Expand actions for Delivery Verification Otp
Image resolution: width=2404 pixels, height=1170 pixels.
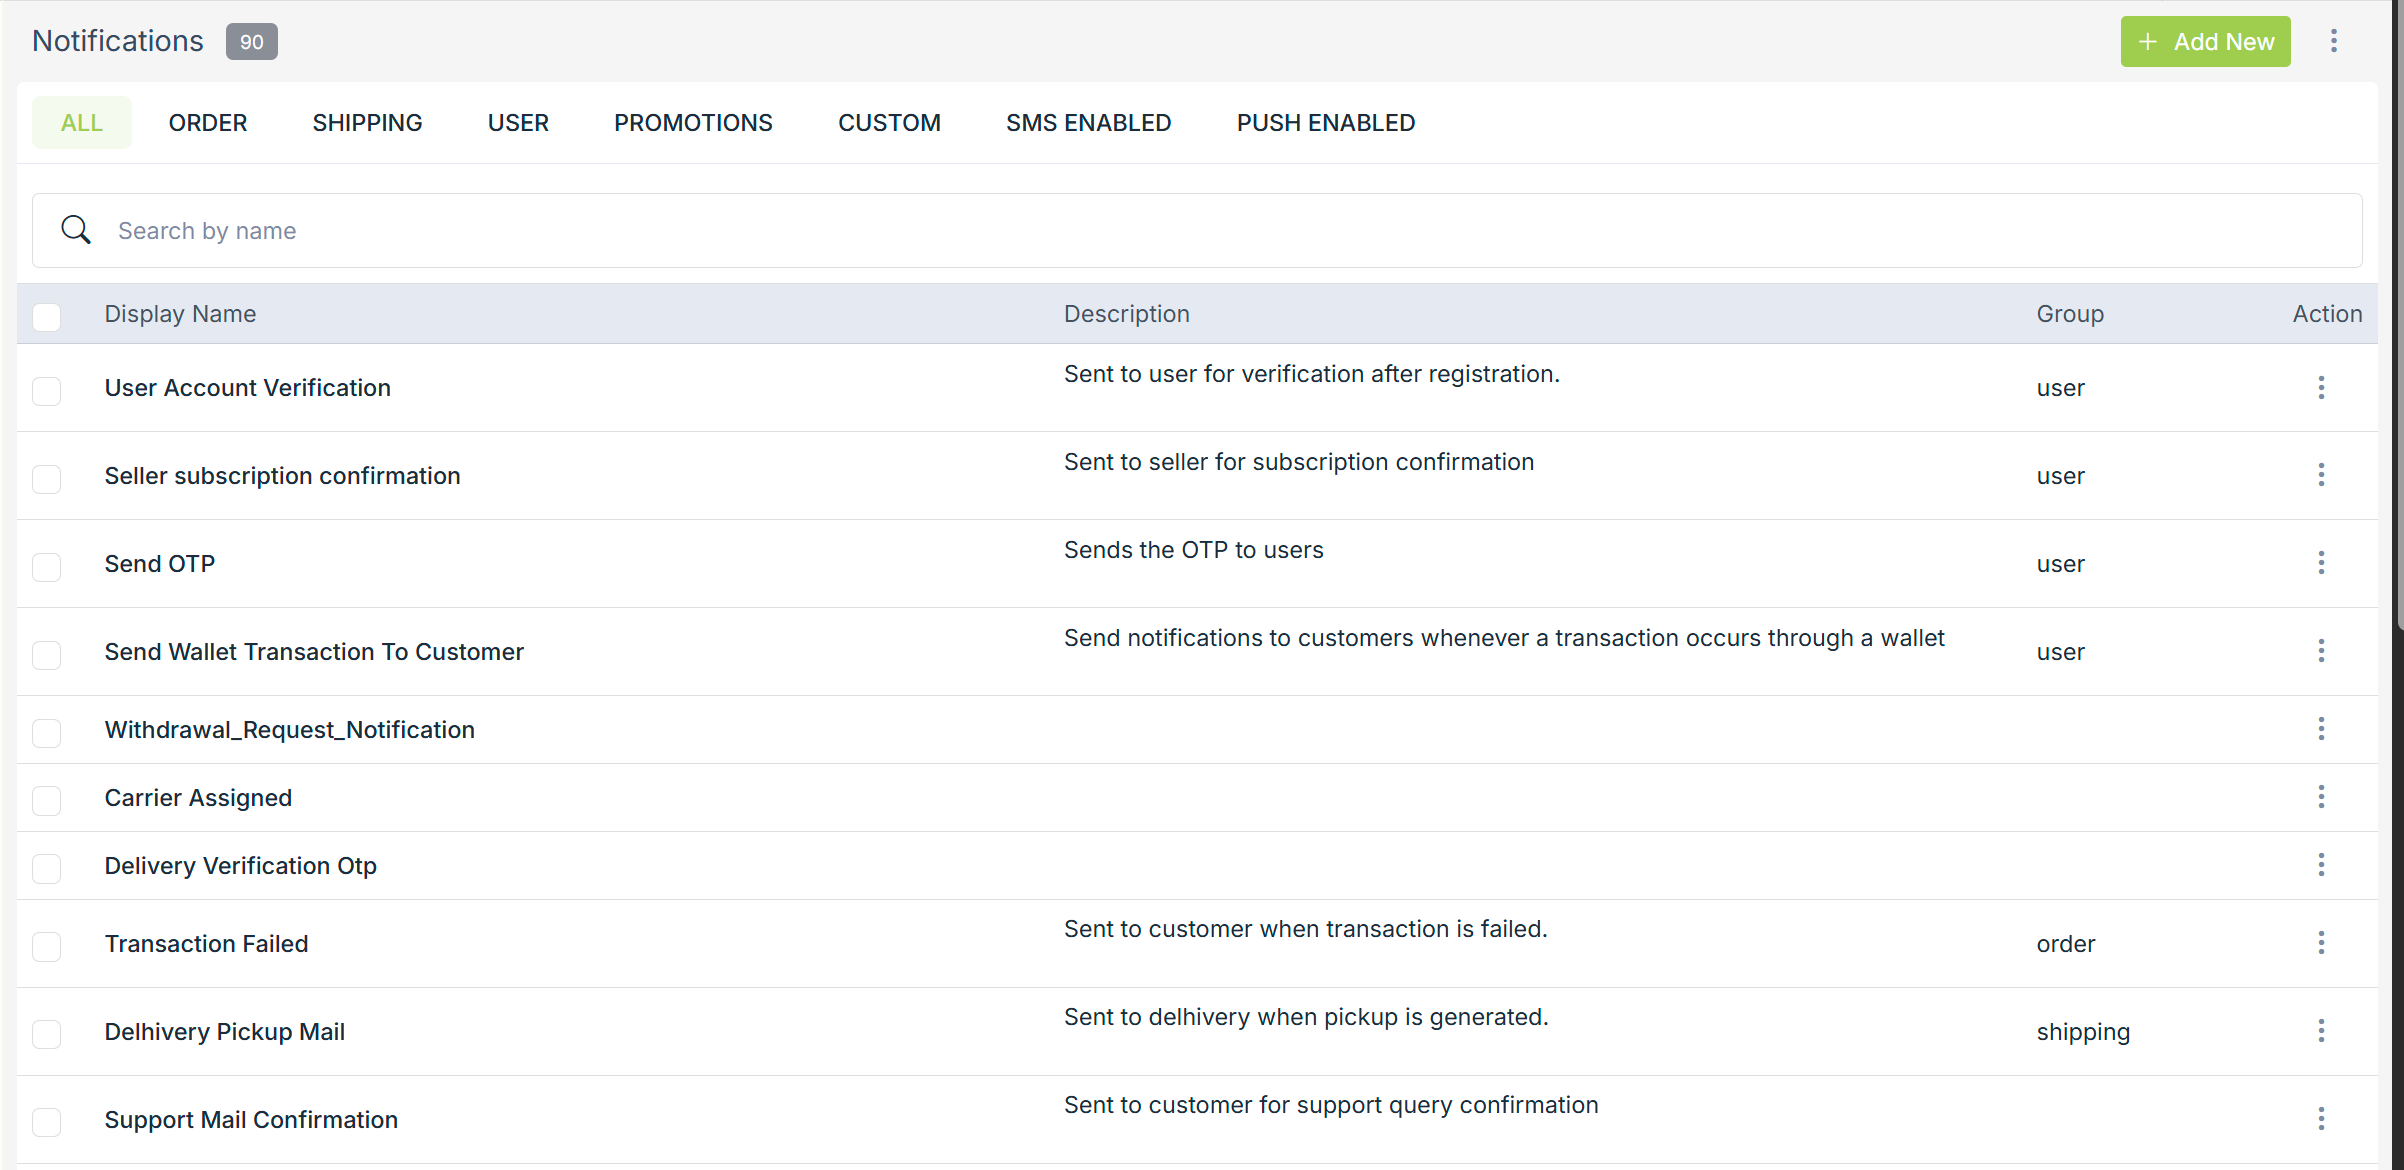click(x=2320, y=865)
